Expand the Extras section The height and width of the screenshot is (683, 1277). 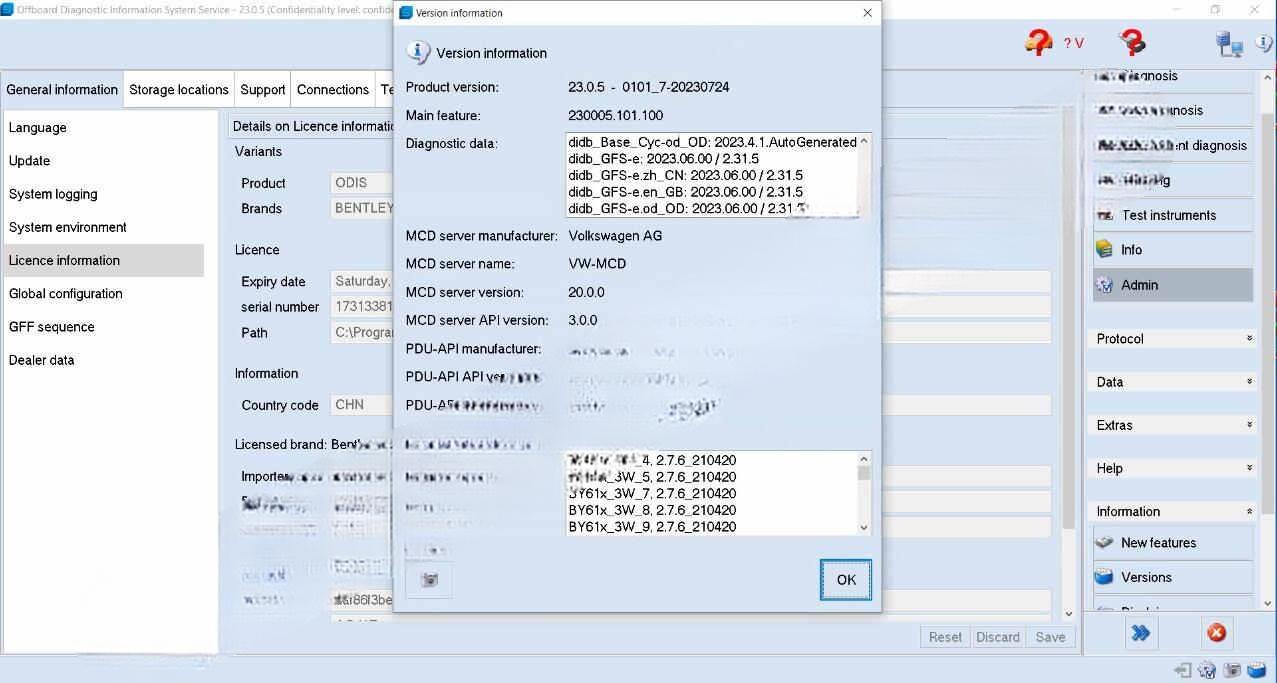1173,425
